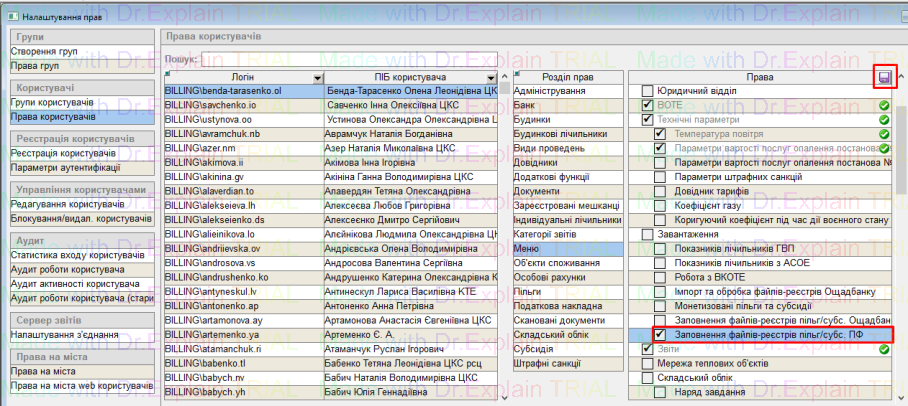Enable the Юридичний відділ checkbox
This screenshot has width=908, height=406.
tap(647, 91)
